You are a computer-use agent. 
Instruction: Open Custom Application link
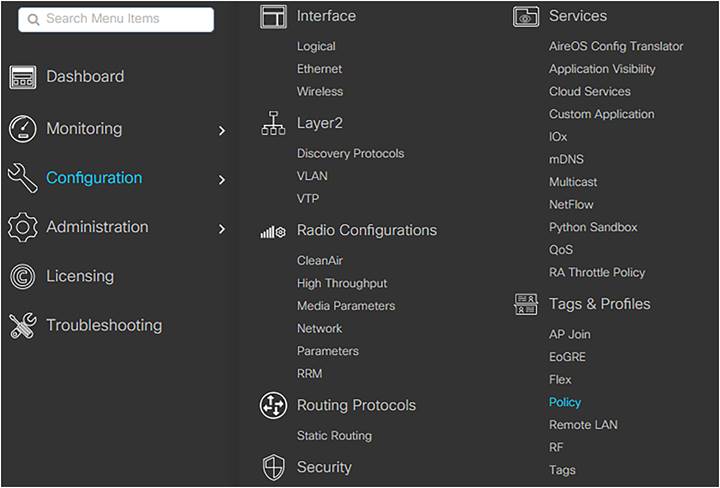[602, 114]
